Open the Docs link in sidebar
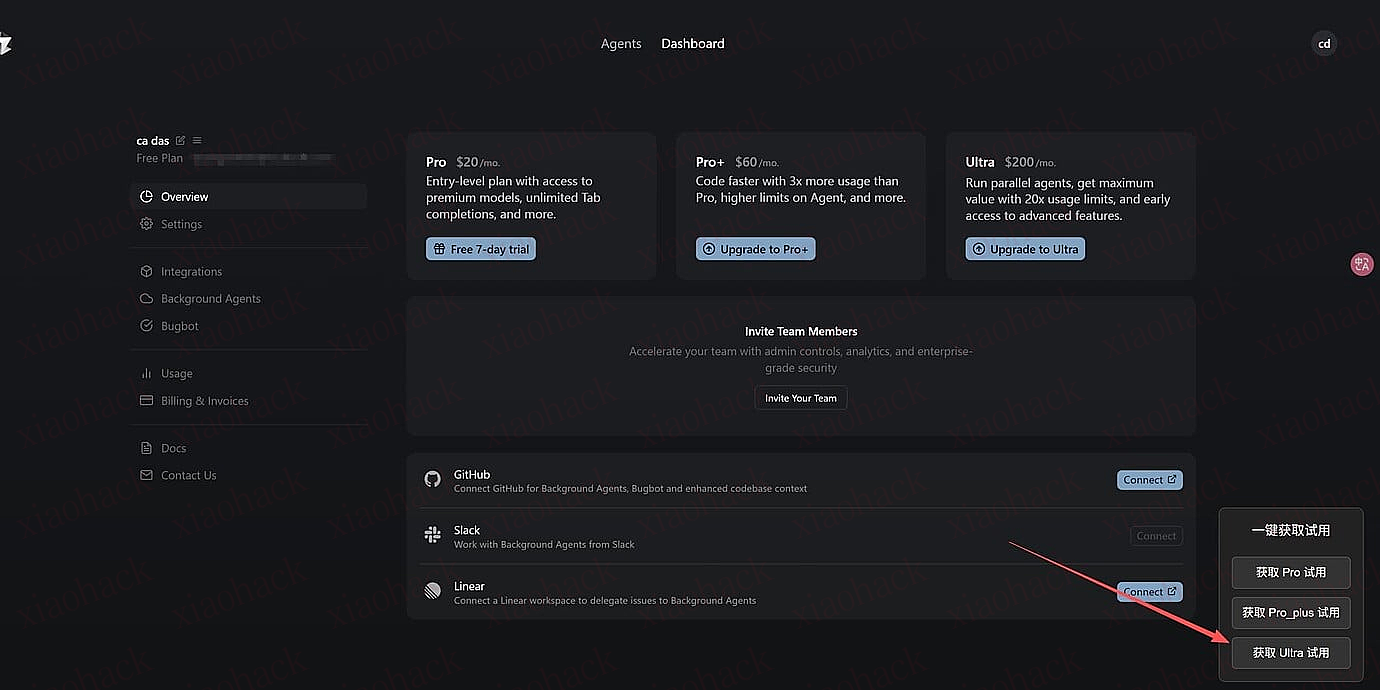 (x=174, y=448)
